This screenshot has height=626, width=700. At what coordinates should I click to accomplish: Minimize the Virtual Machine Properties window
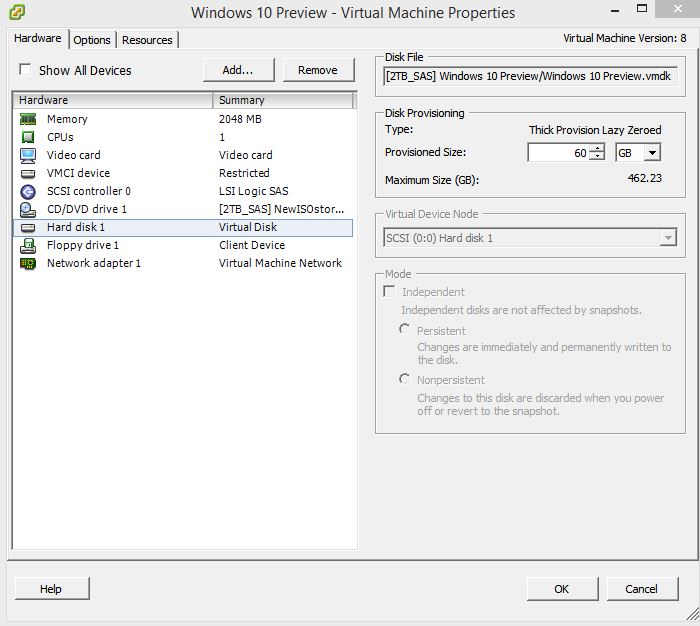pos(615,10)
